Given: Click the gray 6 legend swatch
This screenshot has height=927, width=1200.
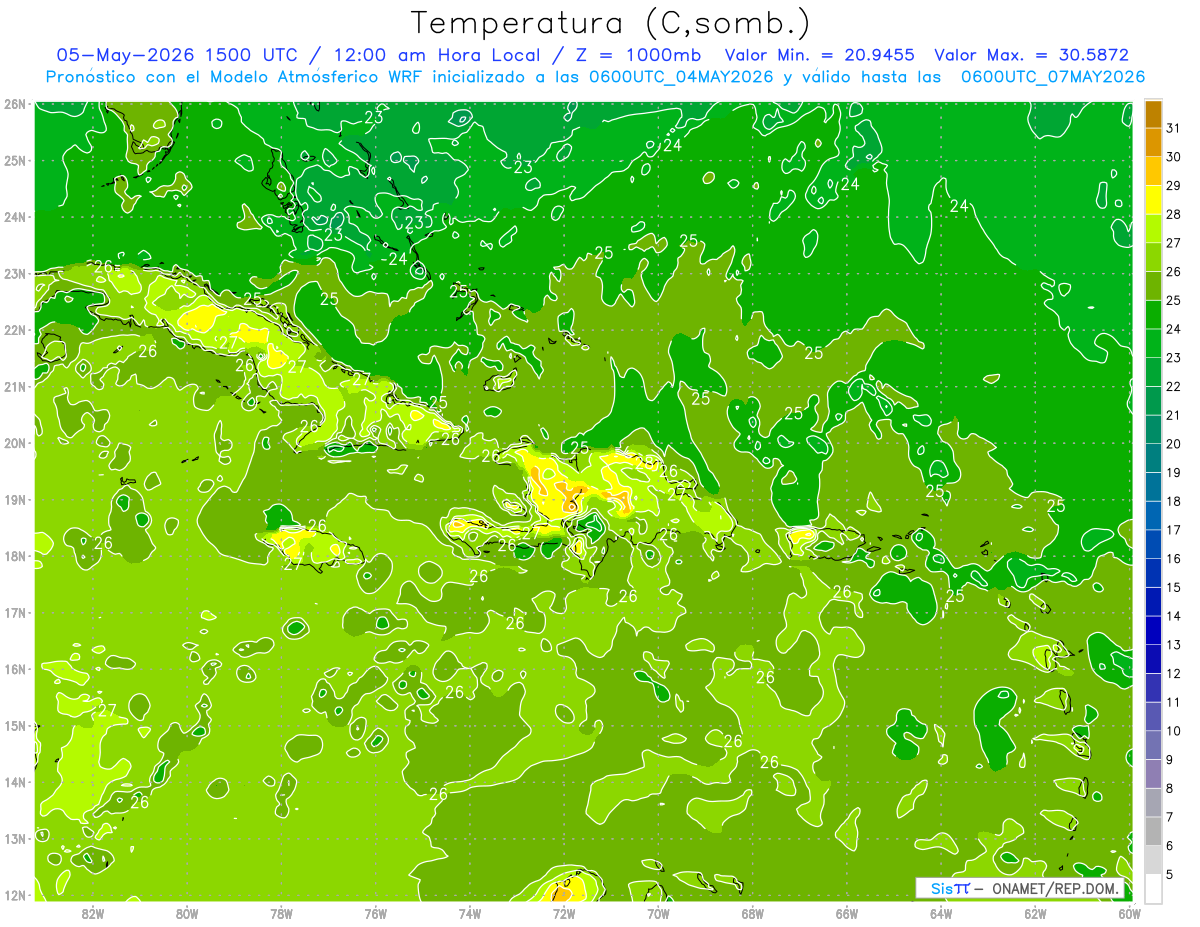Looking at the screenshot, I should click(x=1153, y=831).
